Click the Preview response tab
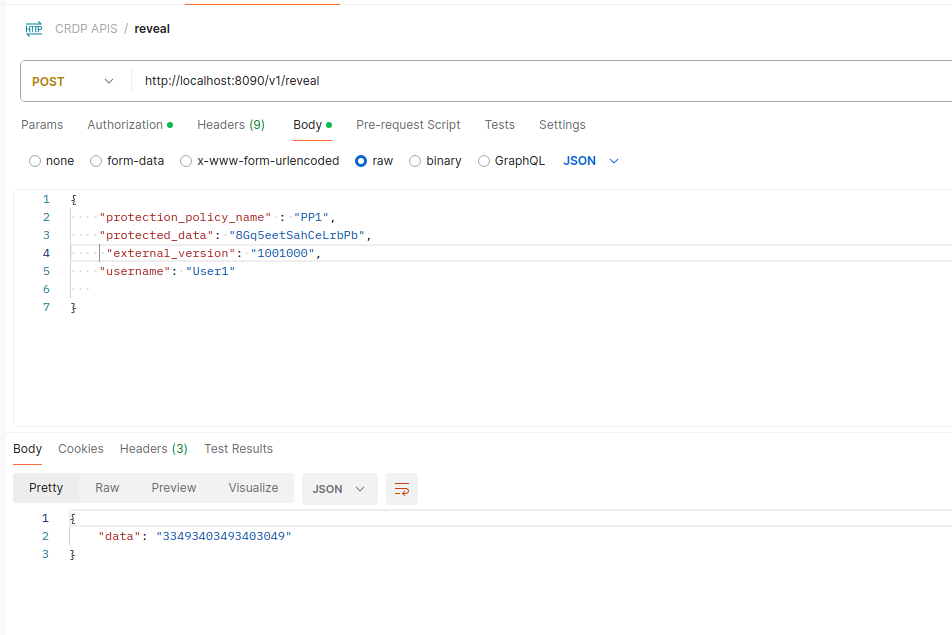952x635 pixels. click(x=173, y=487)
